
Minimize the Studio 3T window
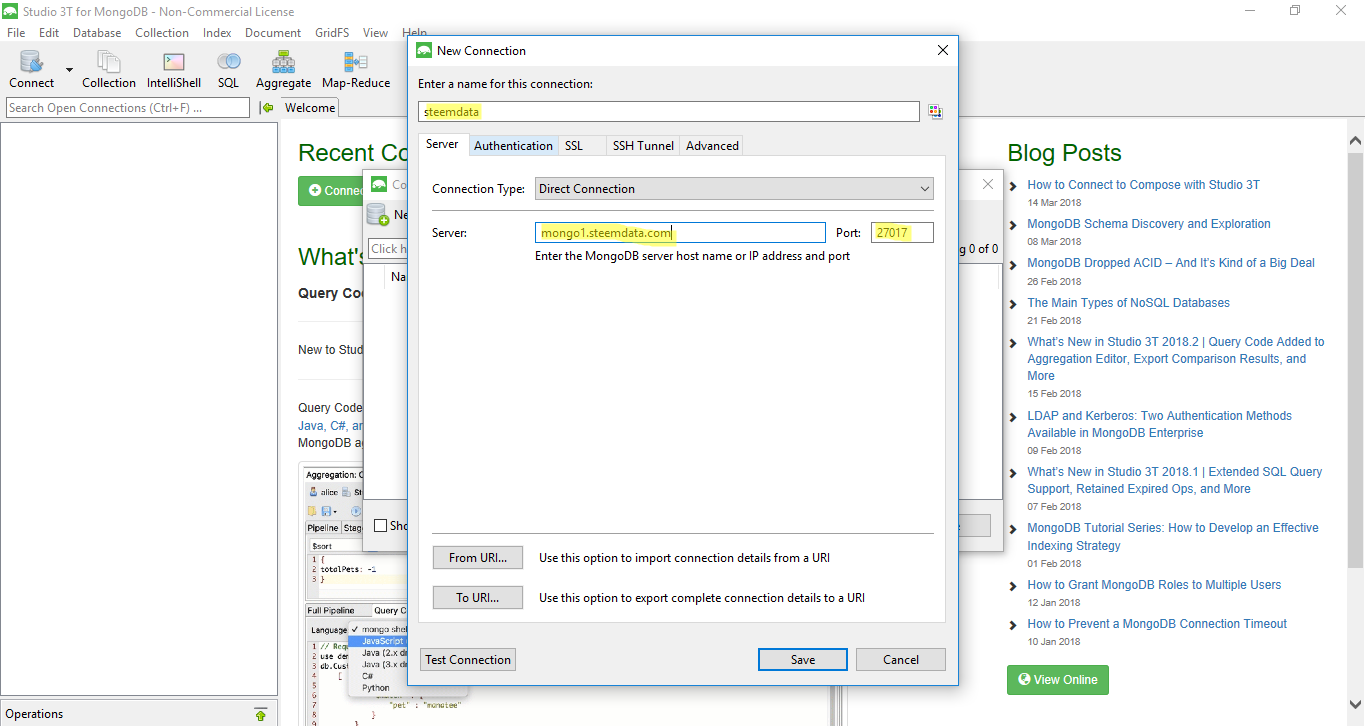tap(1249, 11)
